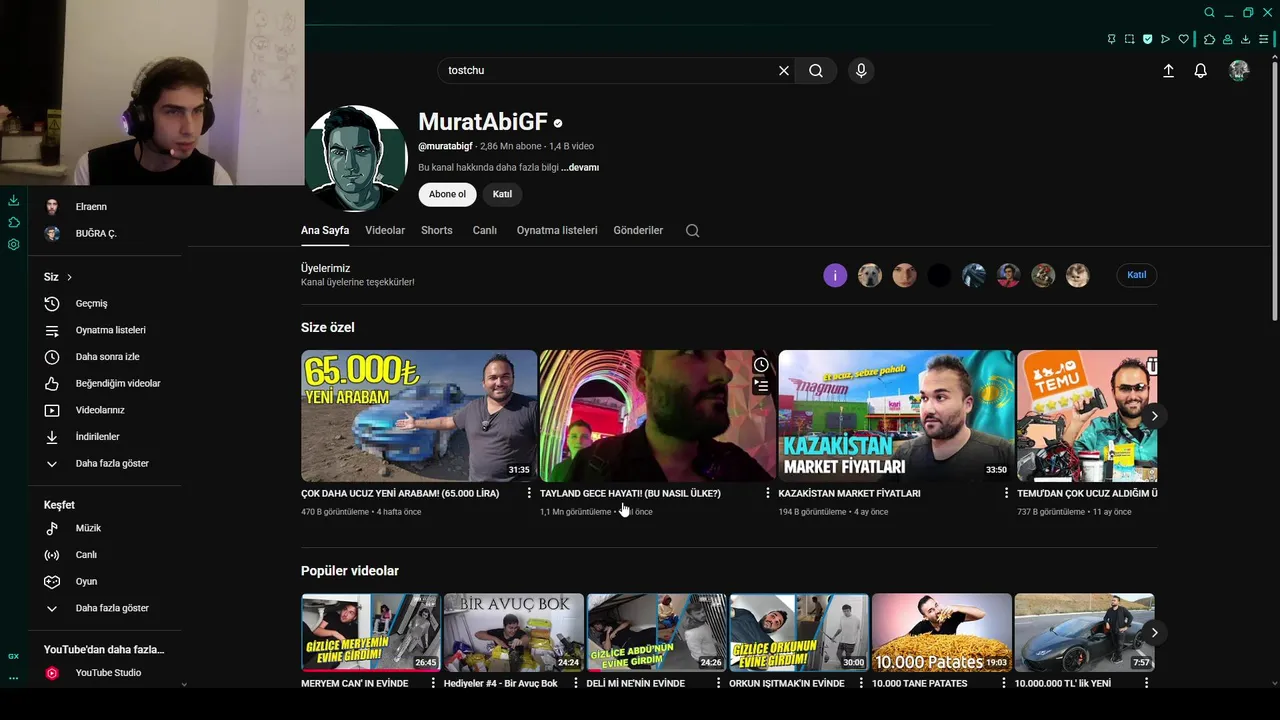Open Opera GX sidebar settings gear

13,244
